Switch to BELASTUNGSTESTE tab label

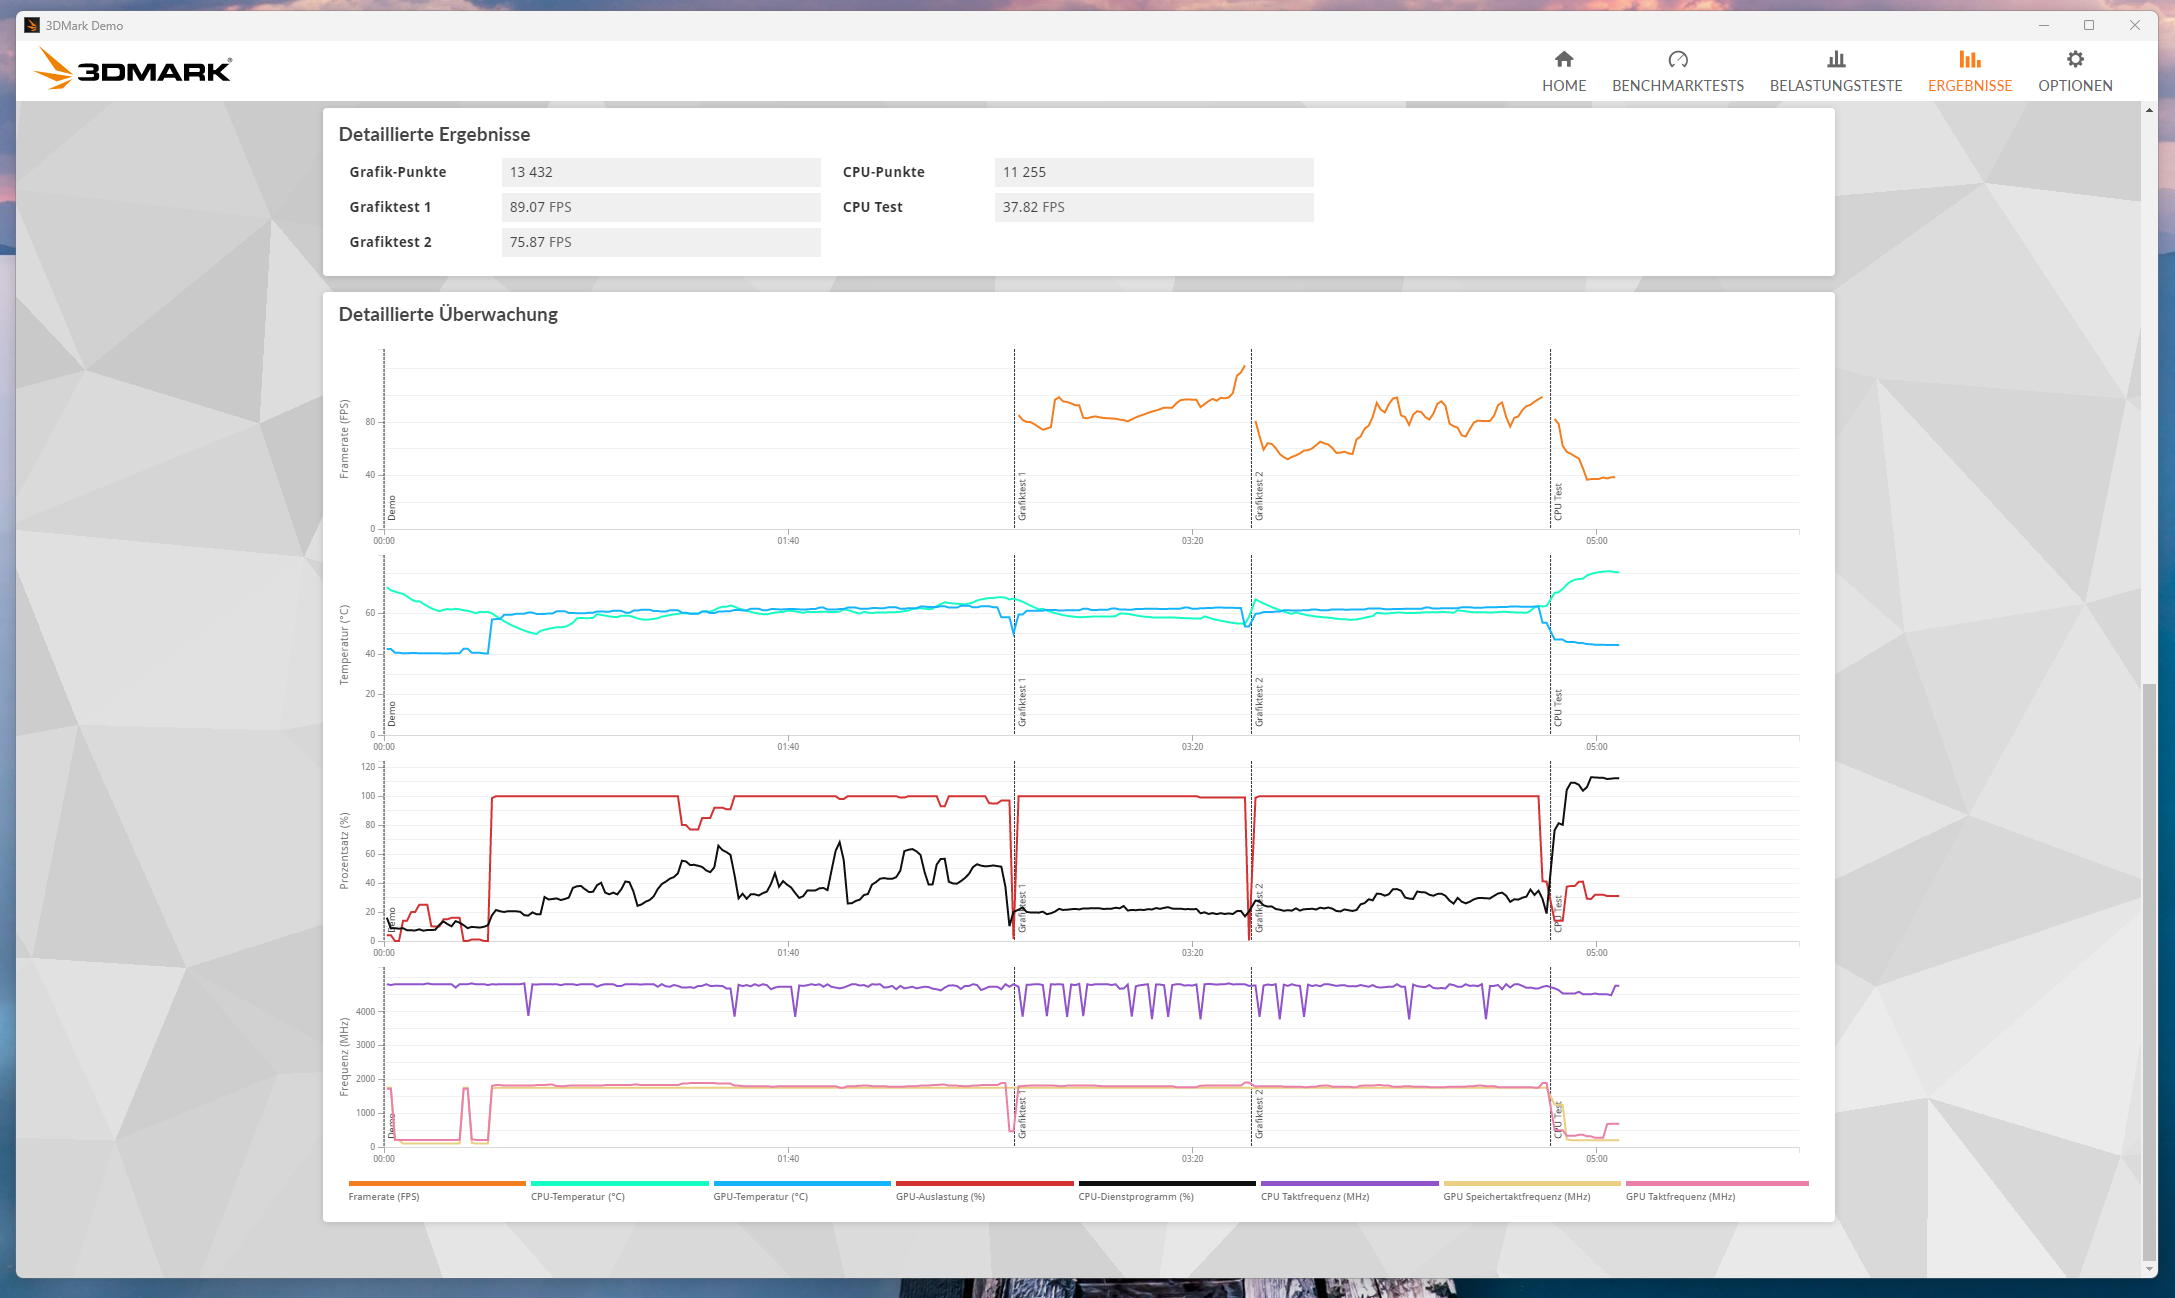[x=1836, y=86]
